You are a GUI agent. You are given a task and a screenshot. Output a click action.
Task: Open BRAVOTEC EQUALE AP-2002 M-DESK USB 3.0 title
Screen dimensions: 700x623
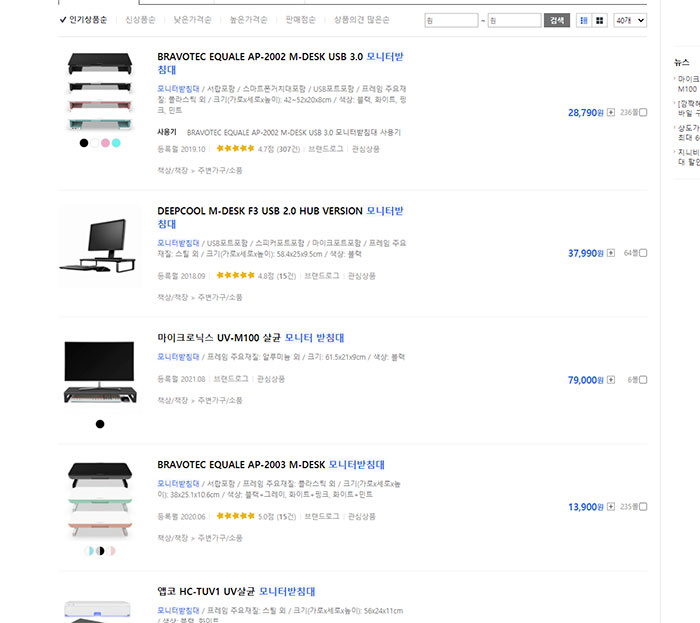coord(280,63)
